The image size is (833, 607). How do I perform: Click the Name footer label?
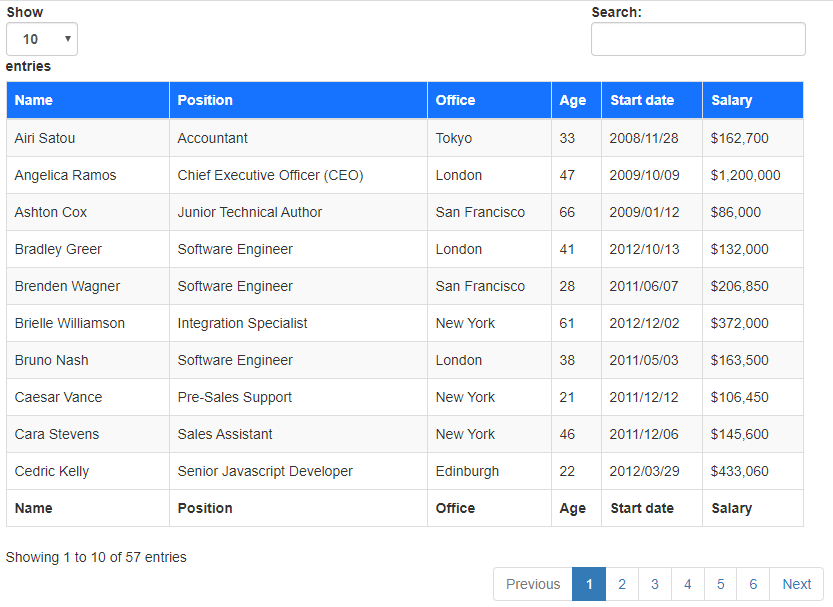[33, 508]
